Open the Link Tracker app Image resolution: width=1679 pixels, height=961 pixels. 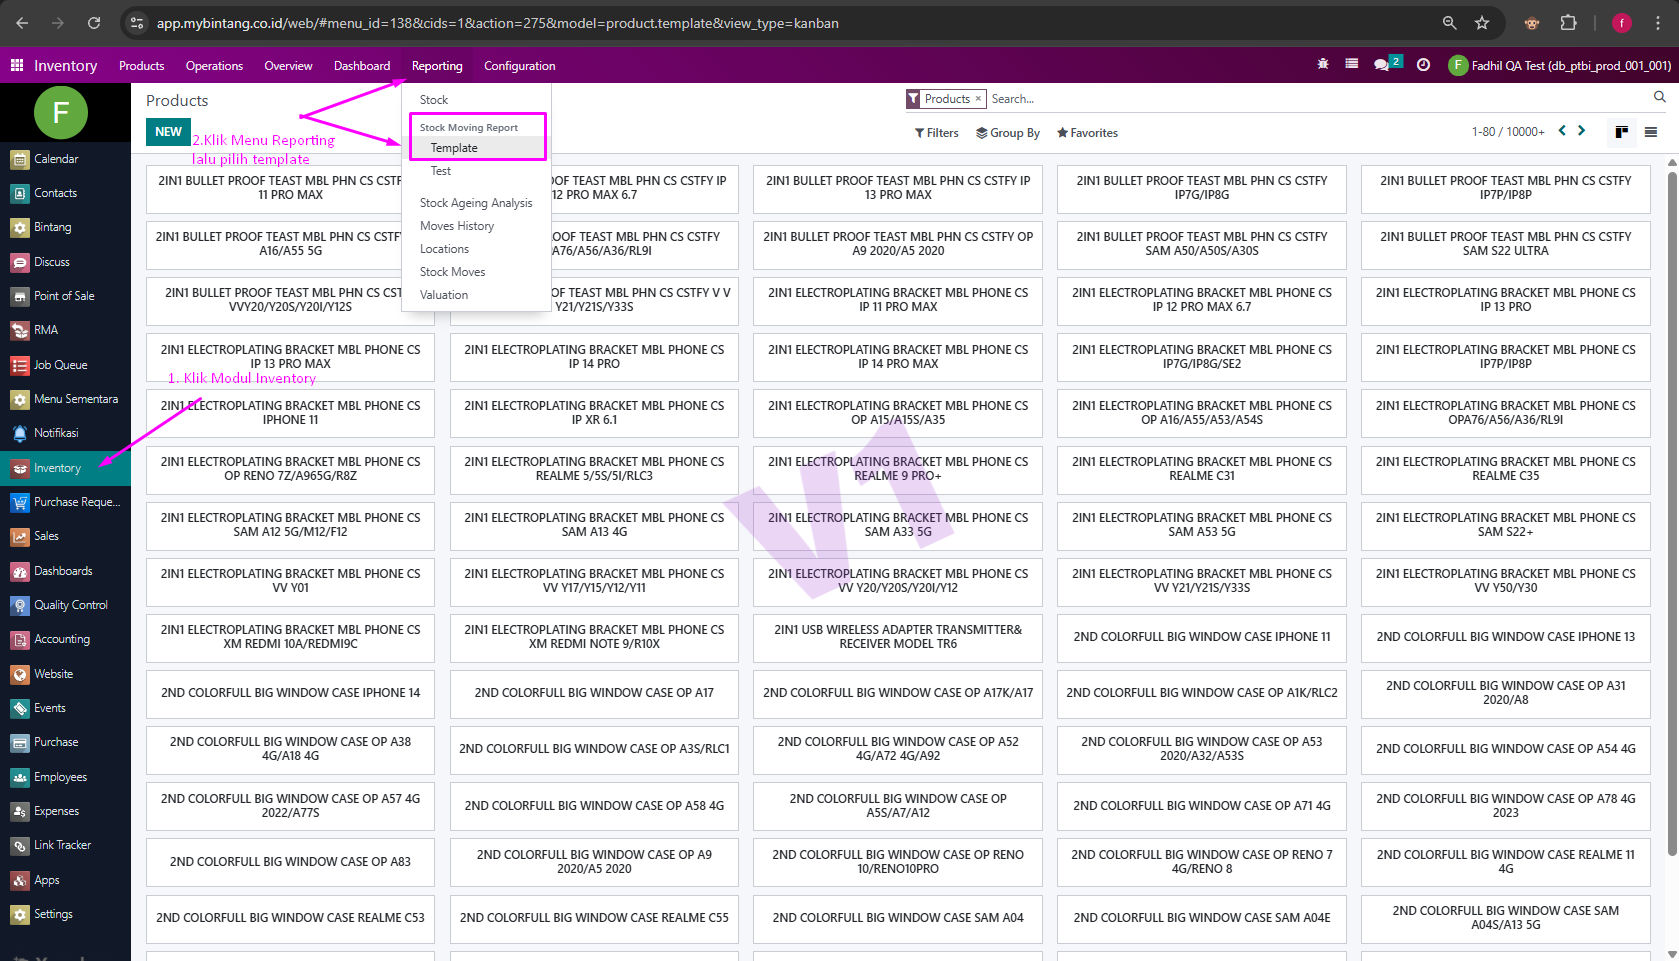coord(65,845)
